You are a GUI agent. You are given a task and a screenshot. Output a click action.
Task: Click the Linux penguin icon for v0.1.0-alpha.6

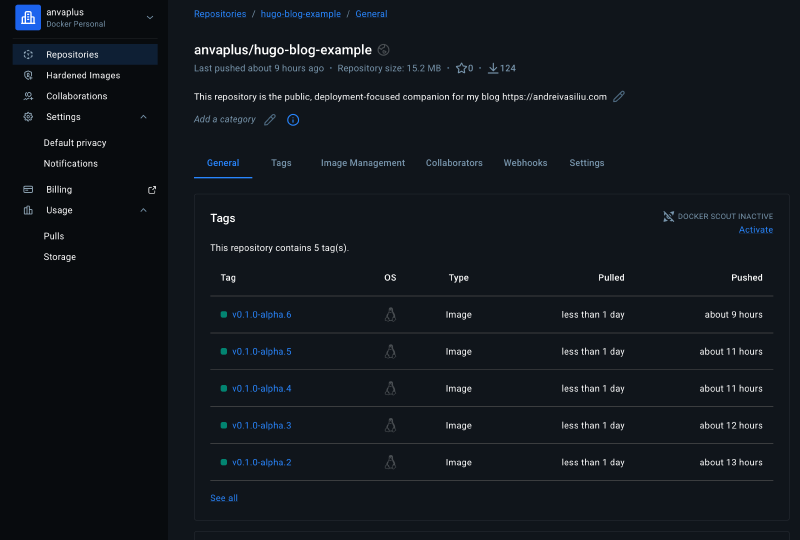(390, 314)
